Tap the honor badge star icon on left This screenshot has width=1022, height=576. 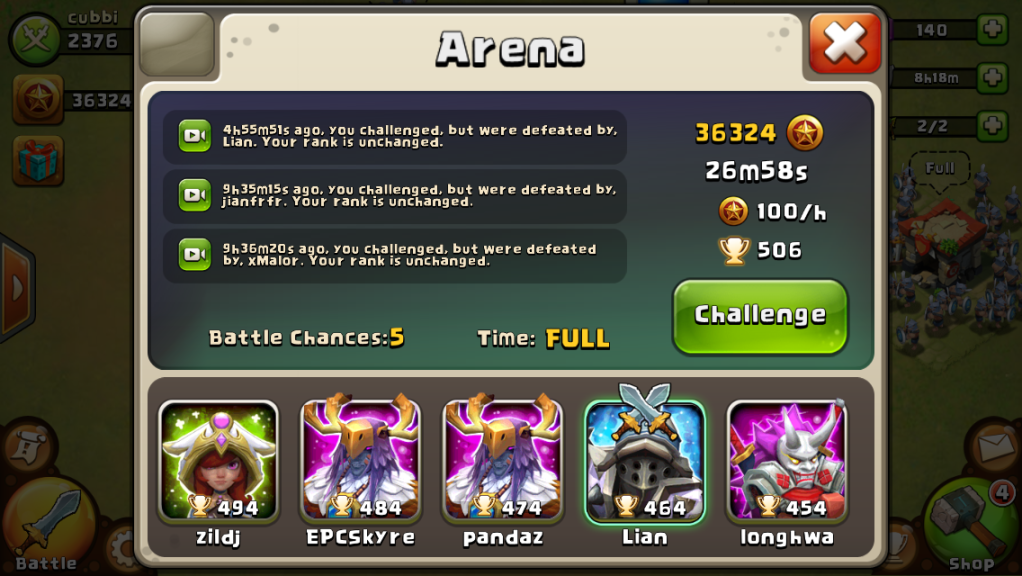pyautogui.click(x=38, y=99)
